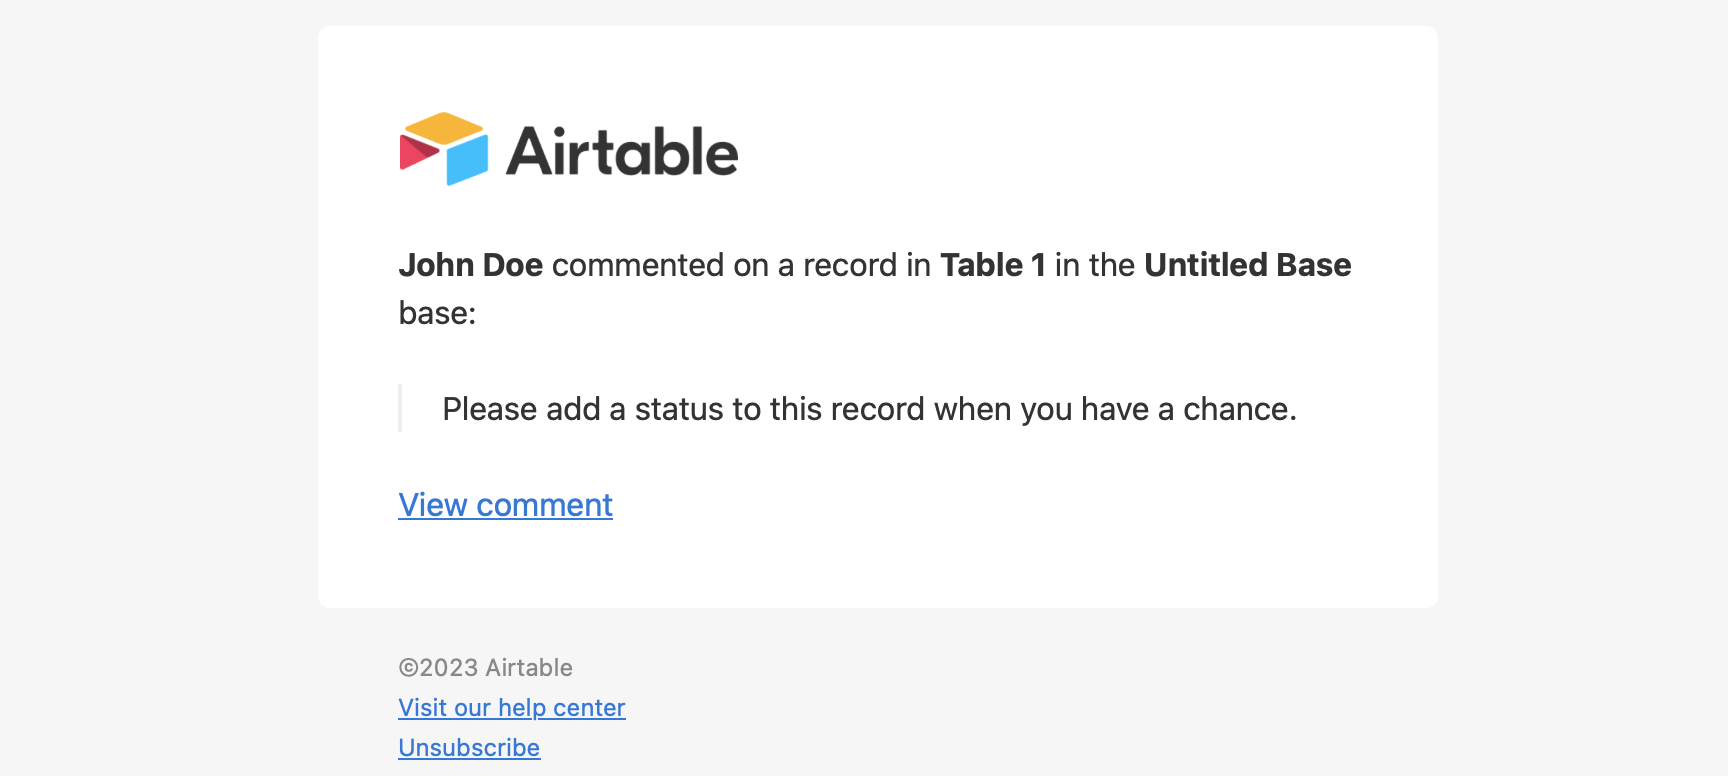
Task: Click the Airtable wordmark text
Action: pos(622,151)
